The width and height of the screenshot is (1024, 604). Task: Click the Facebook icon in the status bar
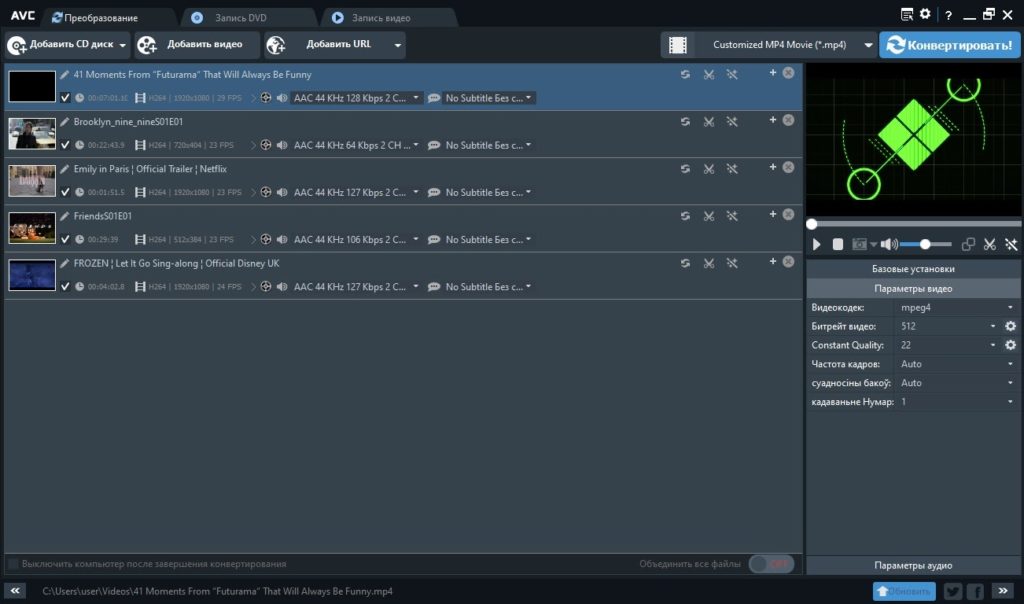[x=974, y=591]
